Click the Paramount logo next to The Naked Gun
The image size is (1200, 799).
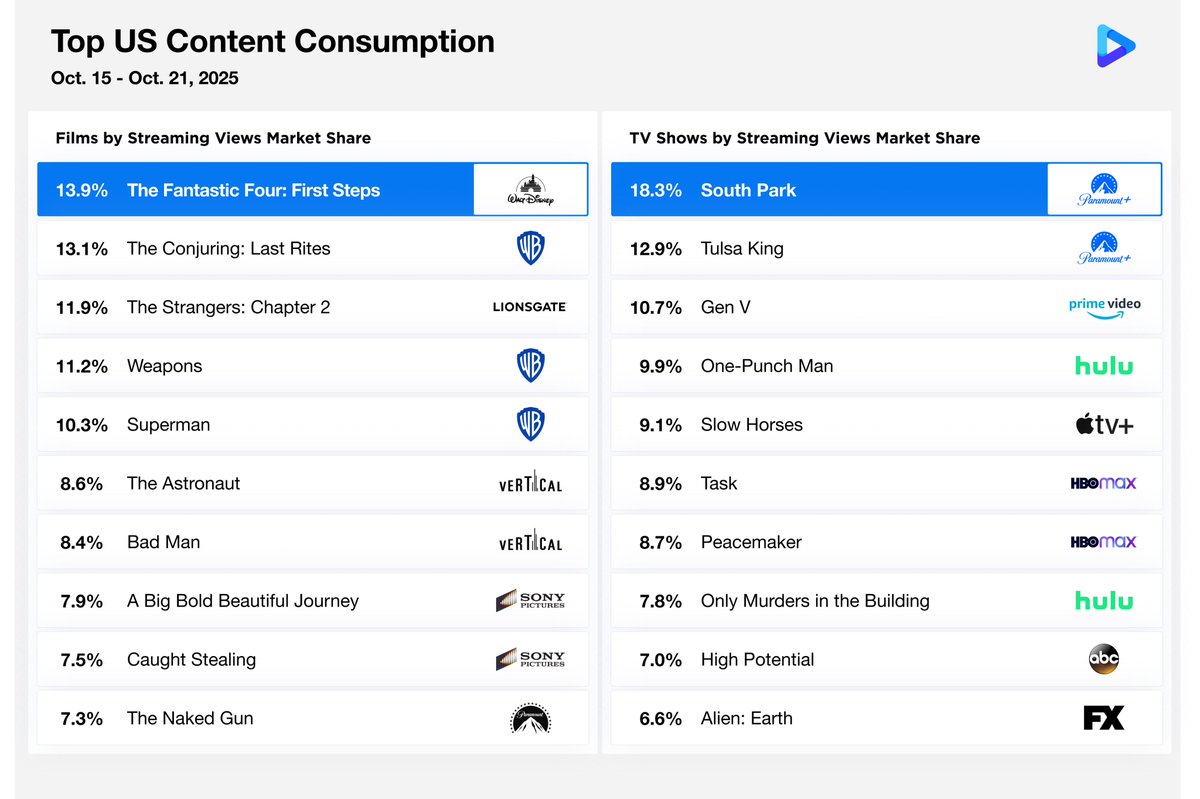coord(530,718)
